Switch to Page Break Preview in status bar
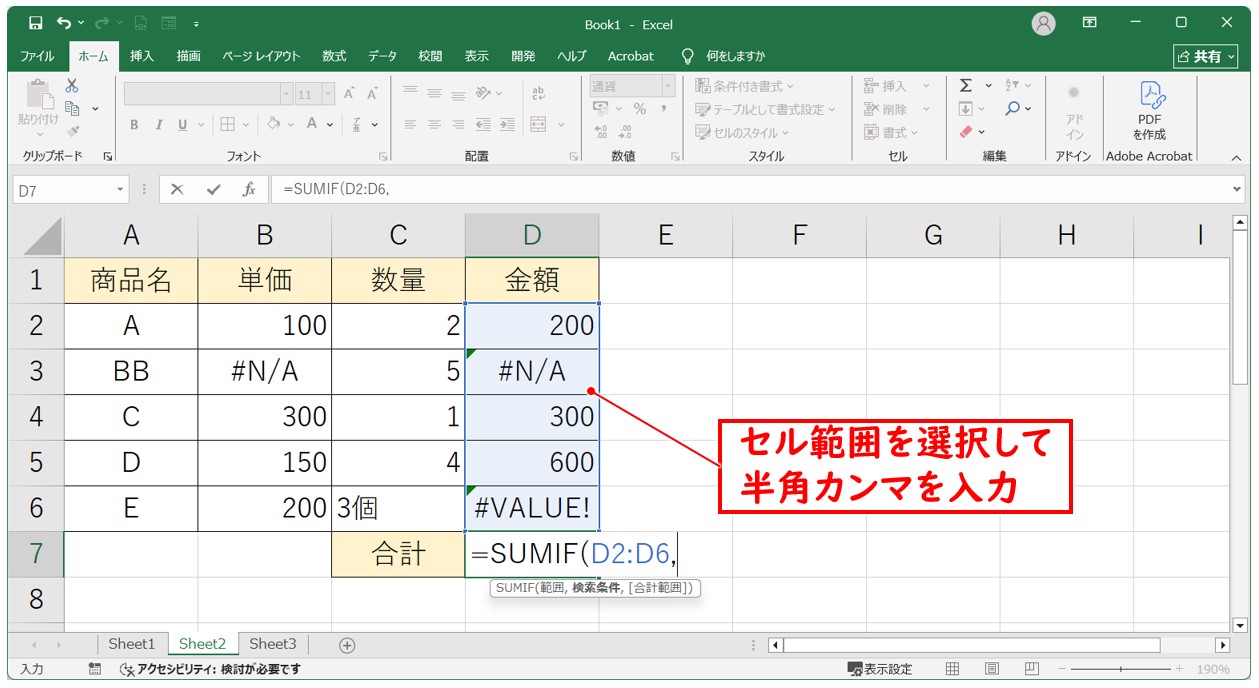The image size is (1259, 688). pos(1031,669)
